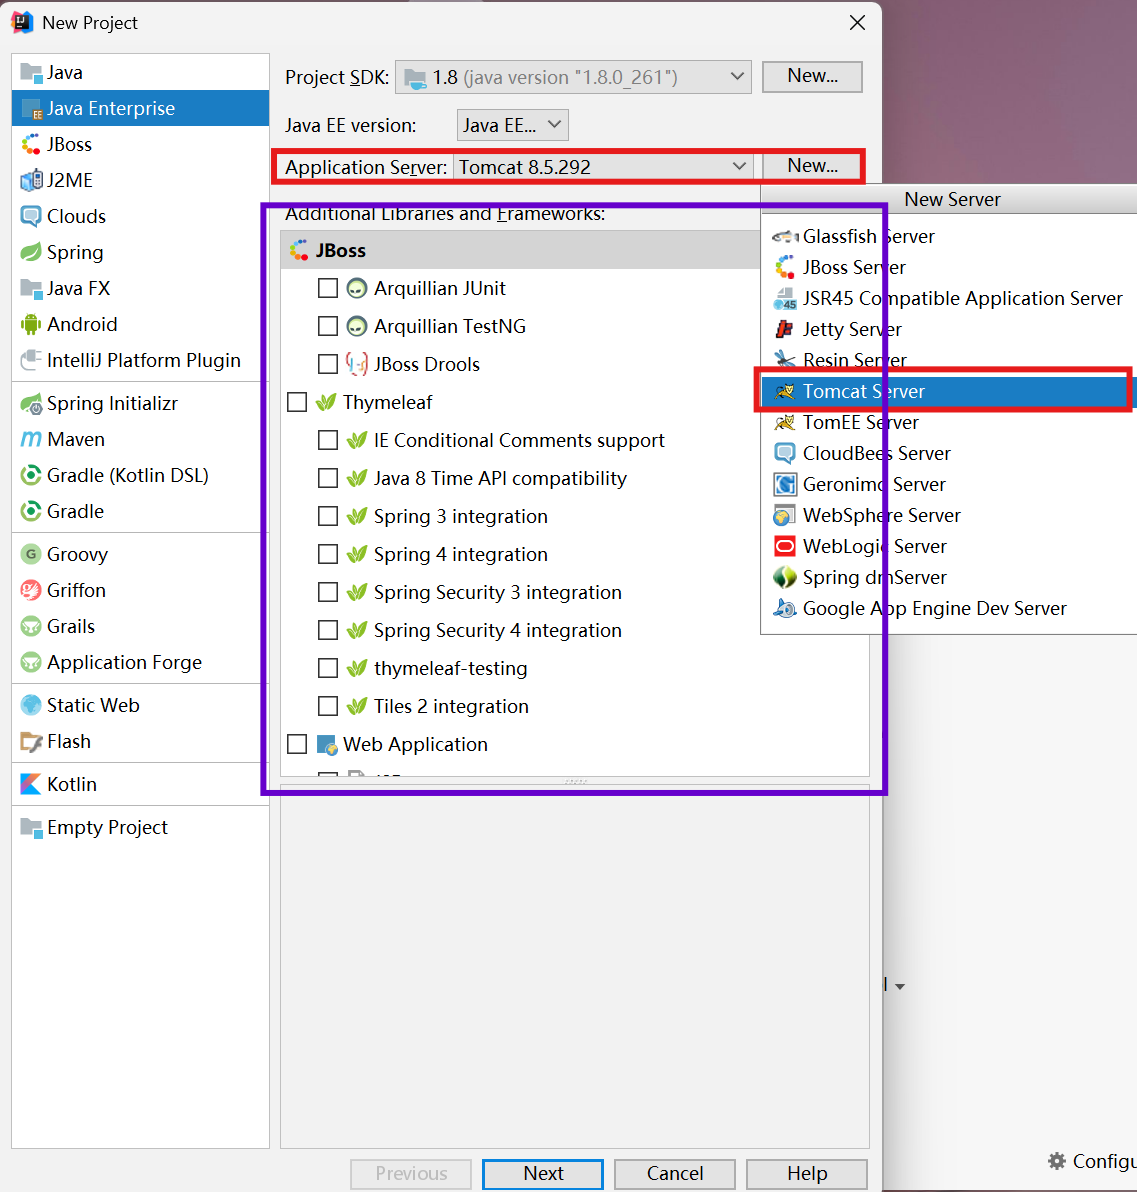Click the Help button
Viewport: 1137px width, 1192px height.
tap(807, 1174)
